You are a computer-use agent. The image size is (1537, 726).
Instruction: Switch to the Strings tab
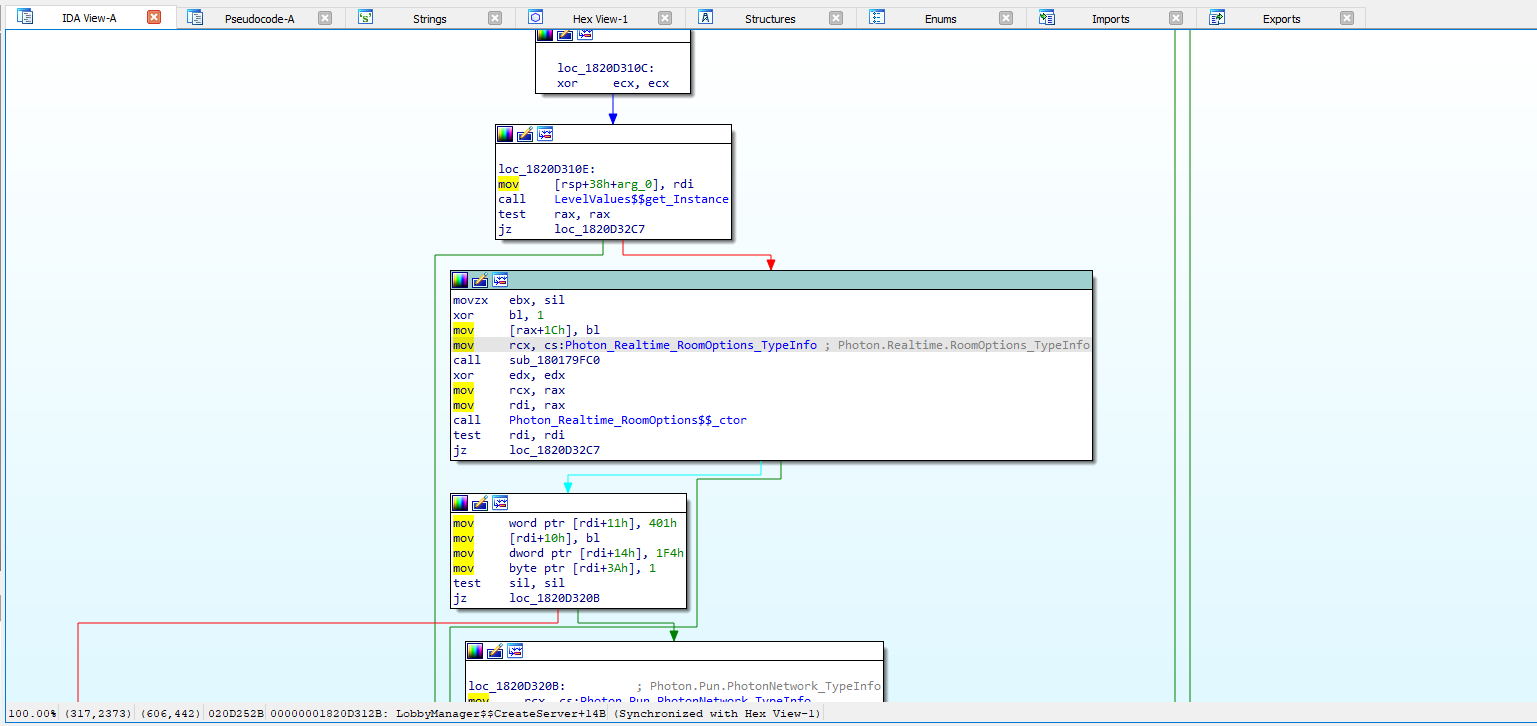point(429,18)
